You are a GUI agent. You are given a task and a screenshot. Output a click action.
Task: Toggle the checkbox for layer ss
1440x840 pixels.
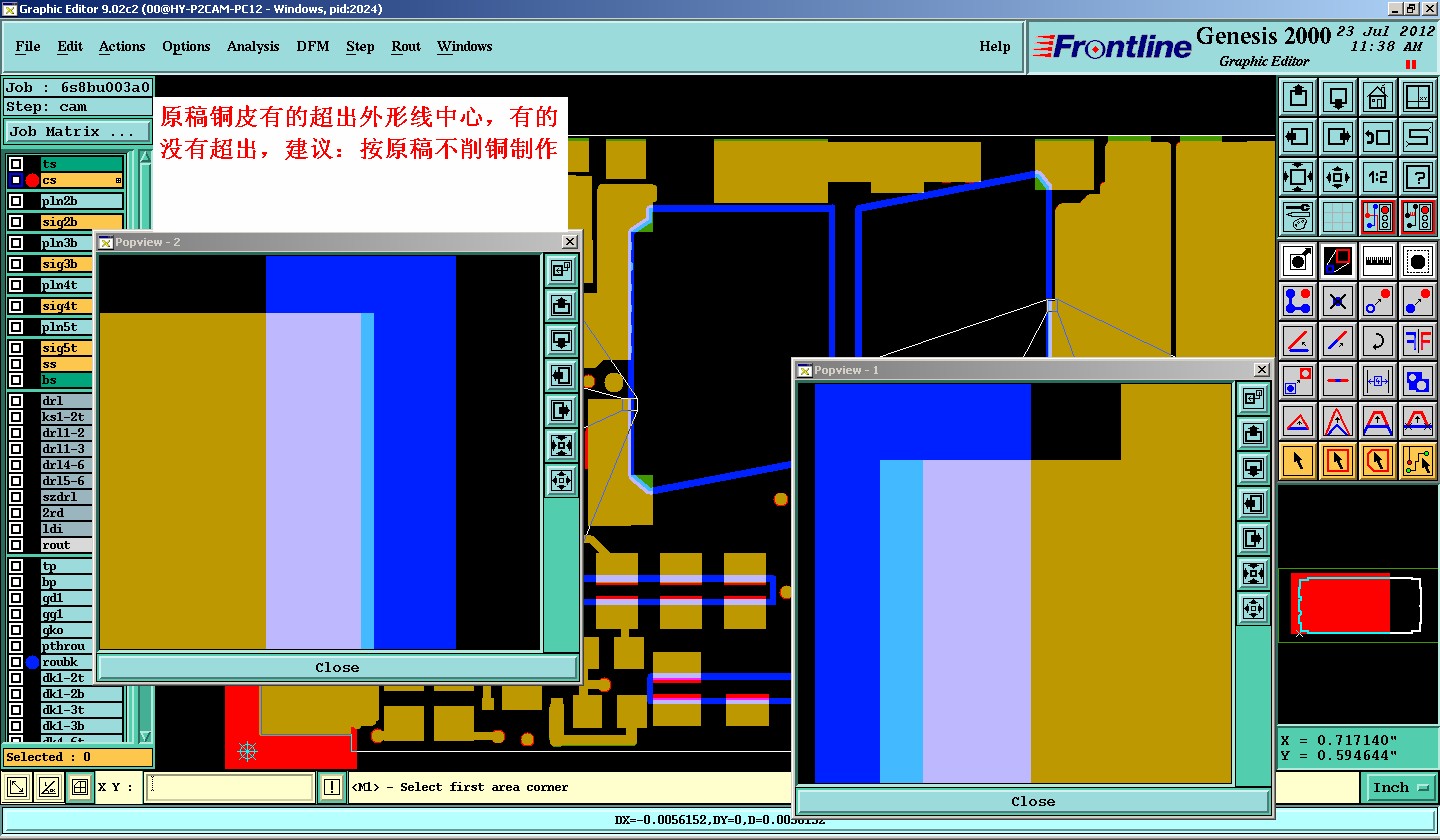(x=16, y=364)
